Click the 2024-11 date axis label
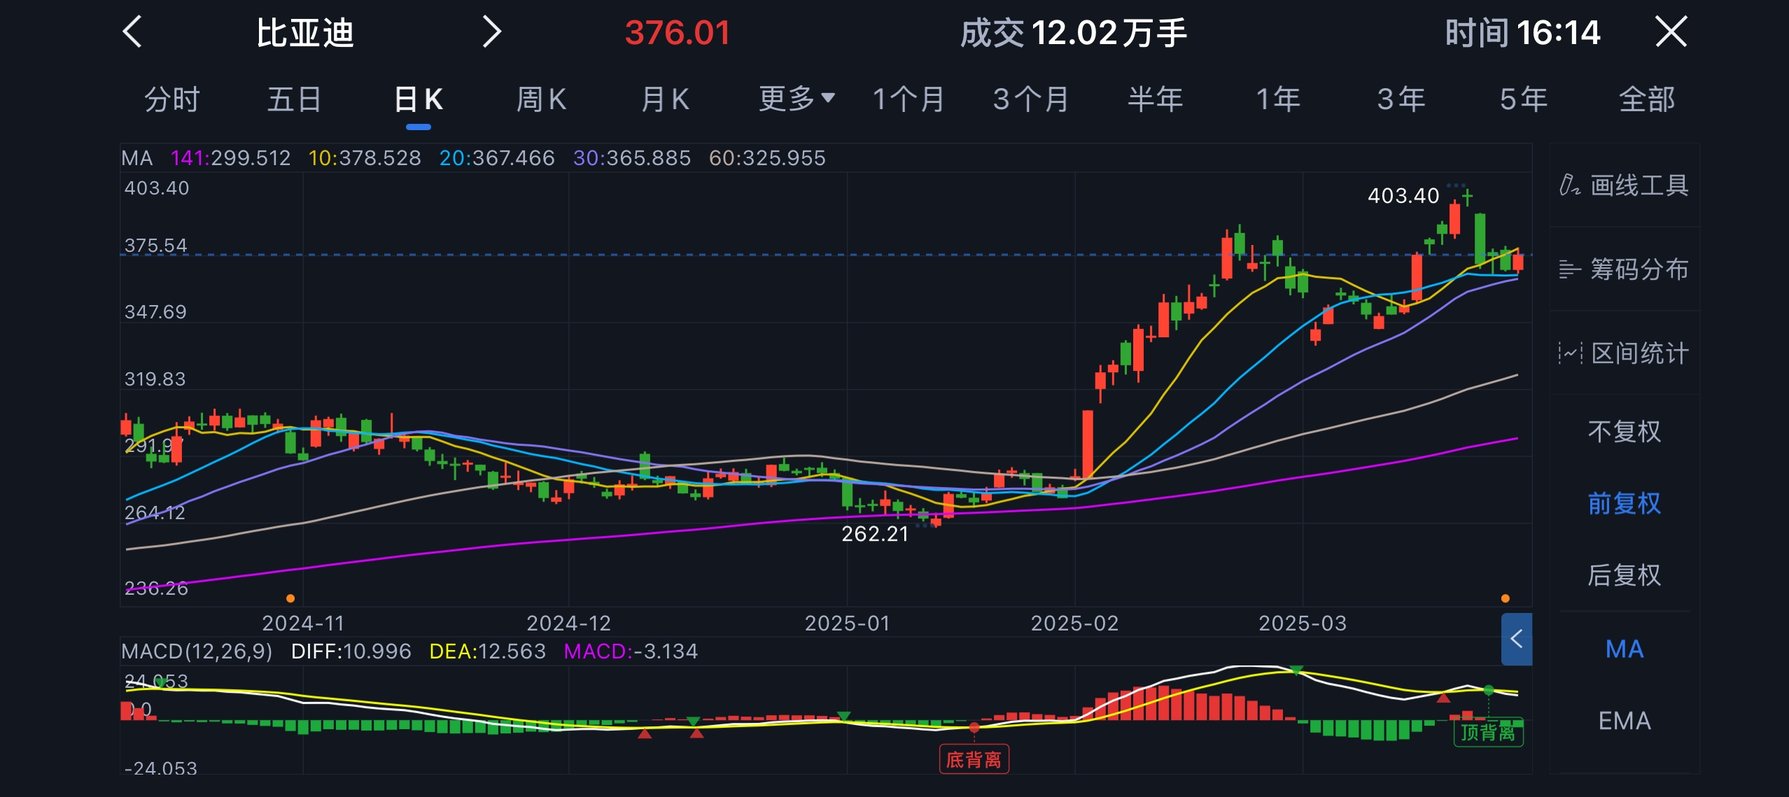 303,623
